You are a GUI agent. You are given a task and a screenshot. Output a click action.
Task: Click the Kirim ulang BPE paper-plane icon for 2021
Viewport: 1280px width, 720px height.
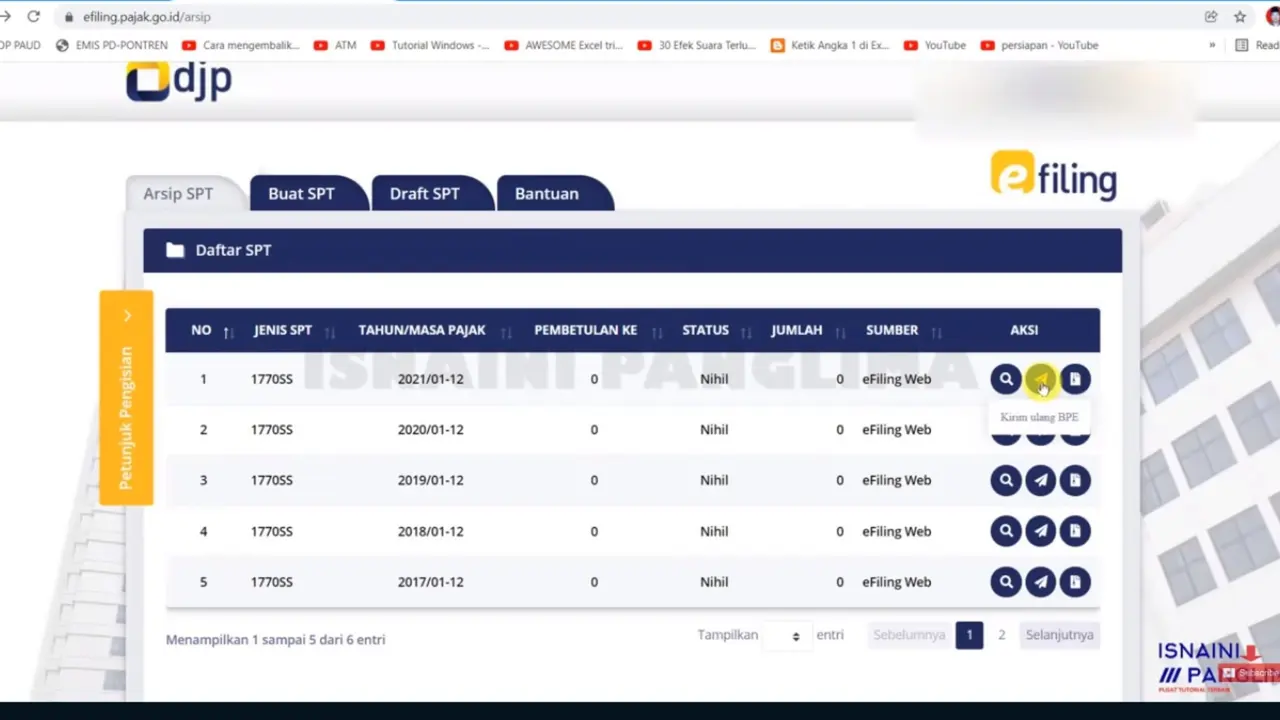point(1040,379)
